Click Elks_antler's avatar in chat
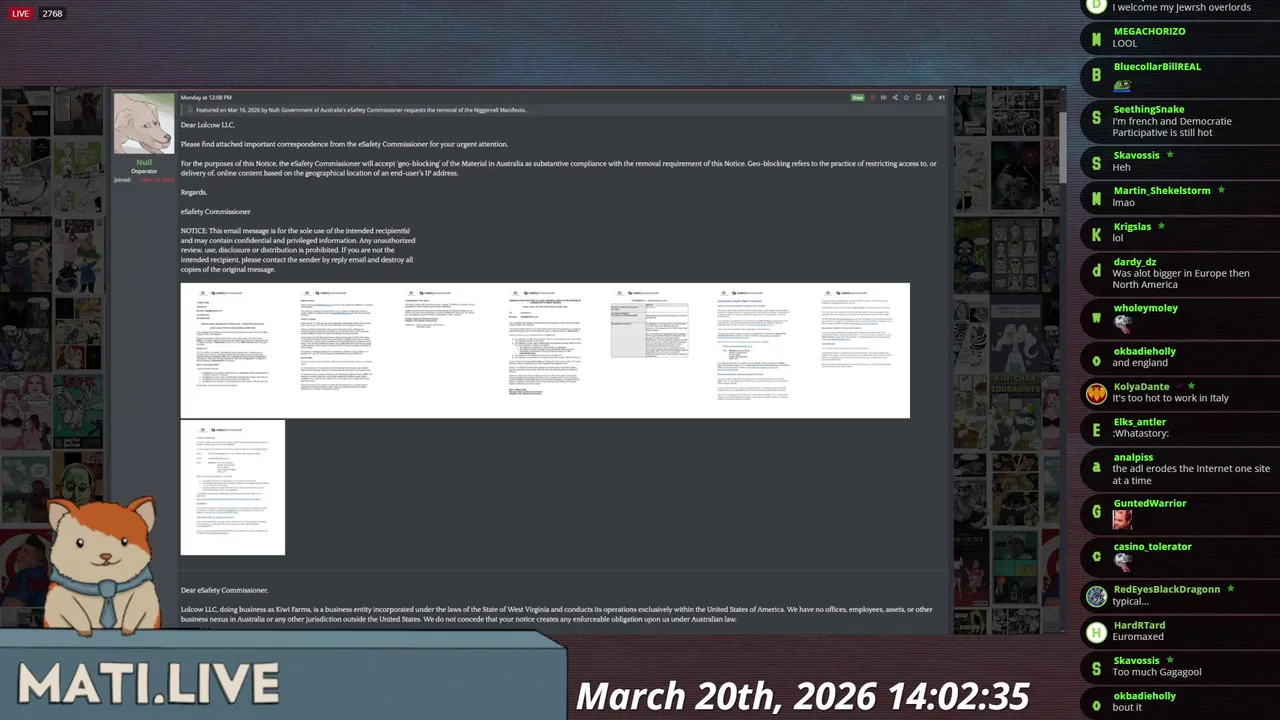This screenshot has width=1280, height=720. [1096, 430]
